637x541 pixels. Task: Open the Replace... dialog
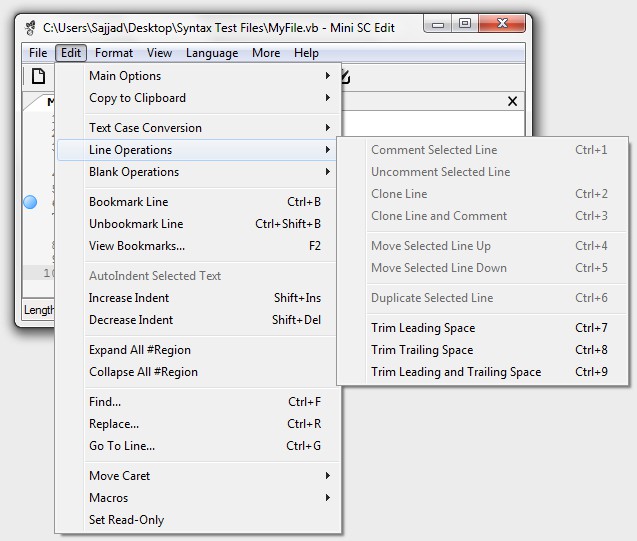click(197, 424)
